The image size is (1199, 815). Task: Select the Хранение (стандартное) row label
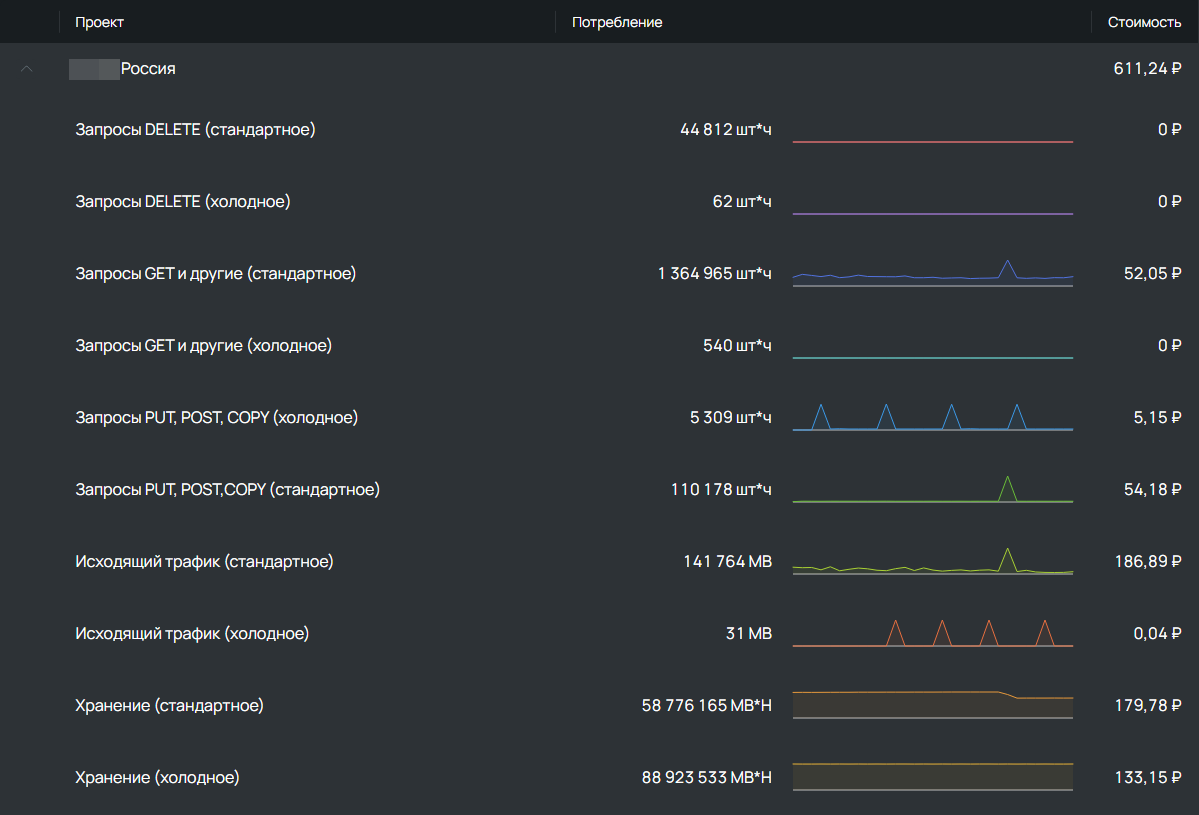pos(169,705)
